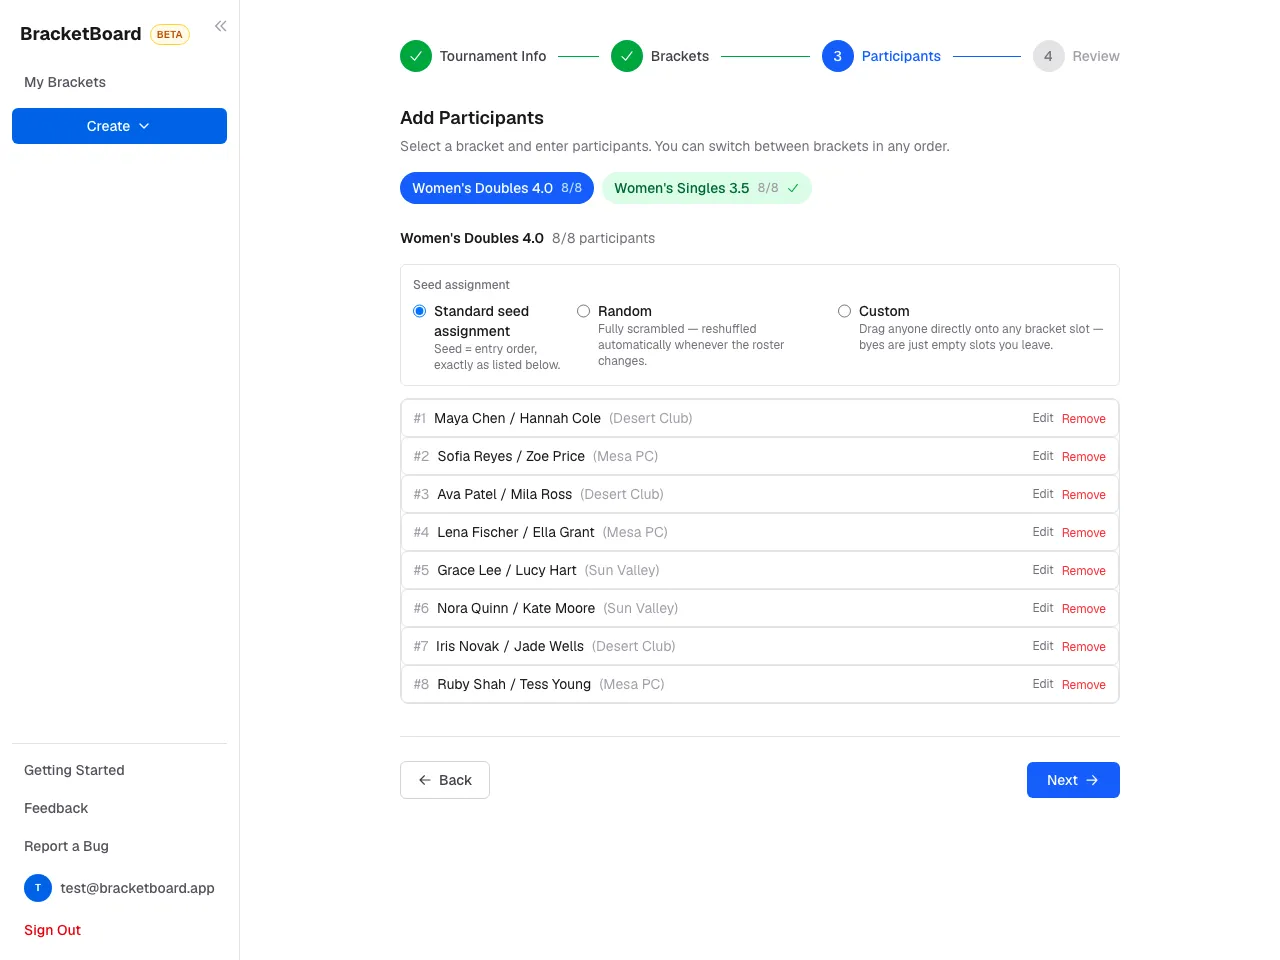
Task: Select Standard seed assignment radio
Action: (x=420, y=311)
